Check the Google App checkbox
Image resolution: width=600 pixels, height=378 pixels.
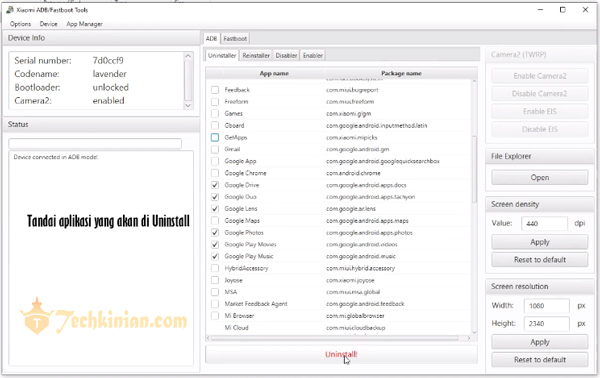coord(215,161)
